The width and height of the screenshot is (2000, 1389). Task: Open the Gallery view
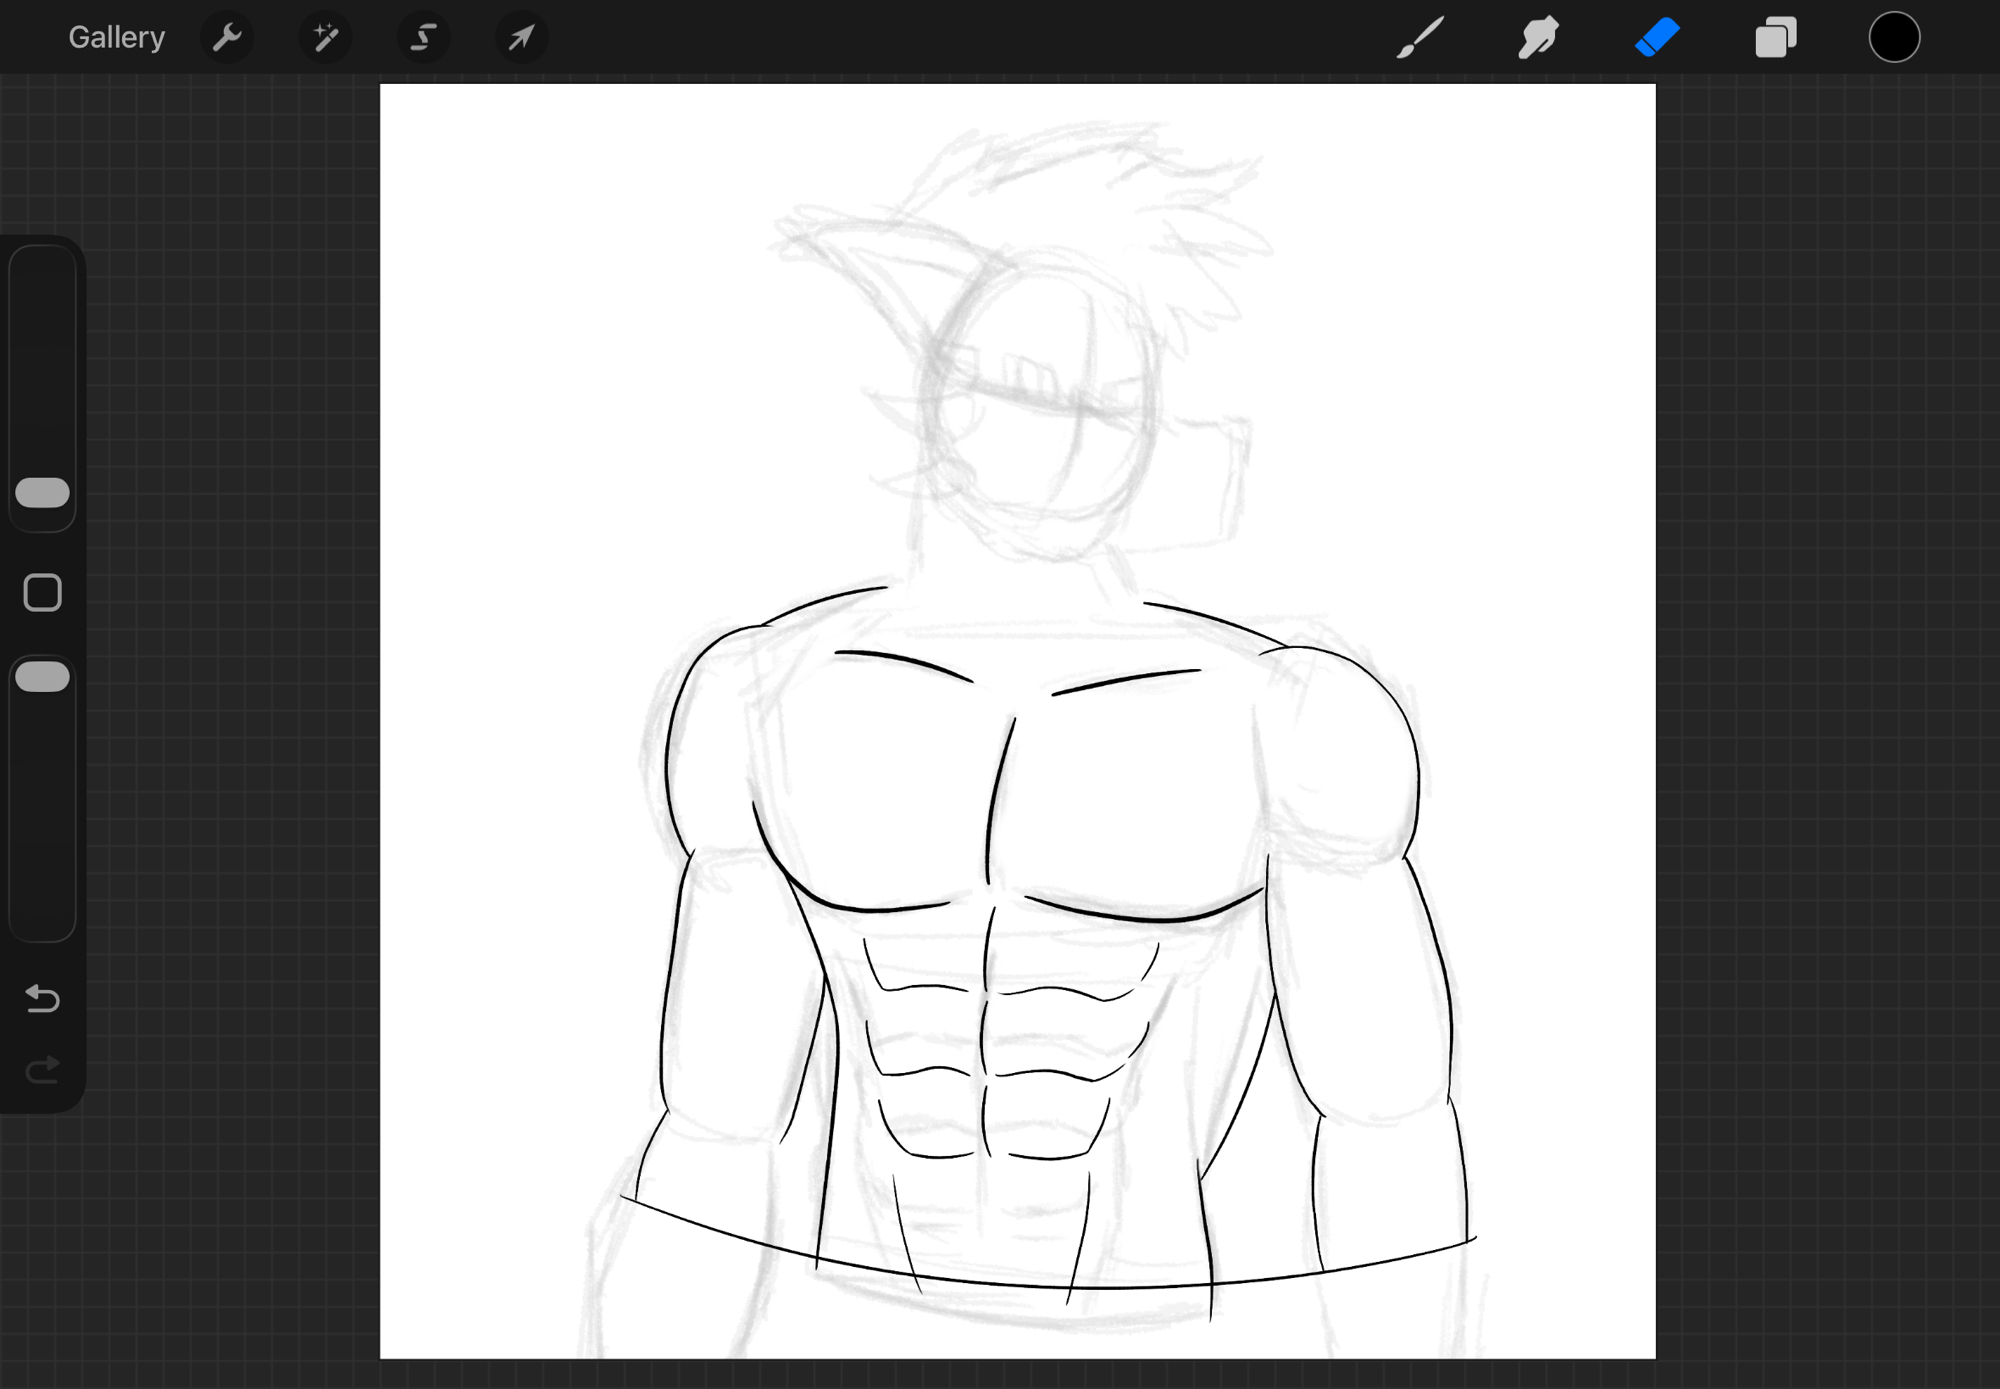coord(116,38)
